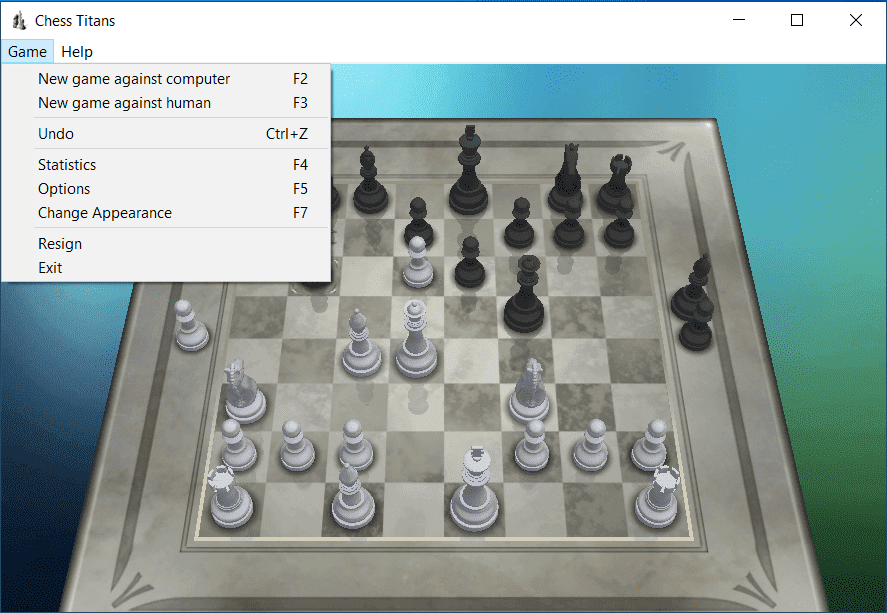Select the white king piece
This screenshot has width=887, height=613.
(x=474, y=490)
